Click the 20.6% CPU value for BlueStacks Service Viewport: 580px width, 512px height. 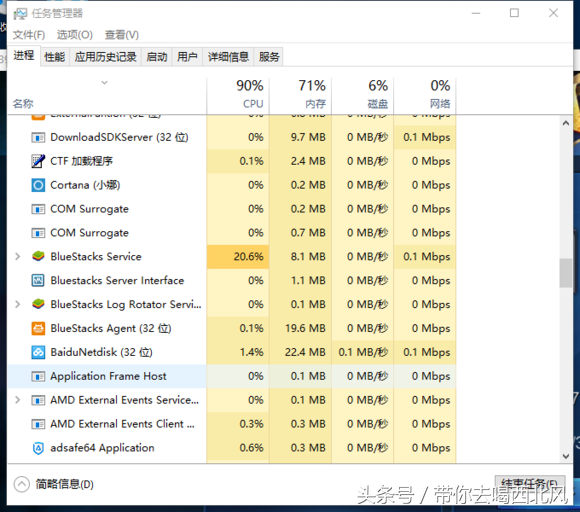[249, 256]
